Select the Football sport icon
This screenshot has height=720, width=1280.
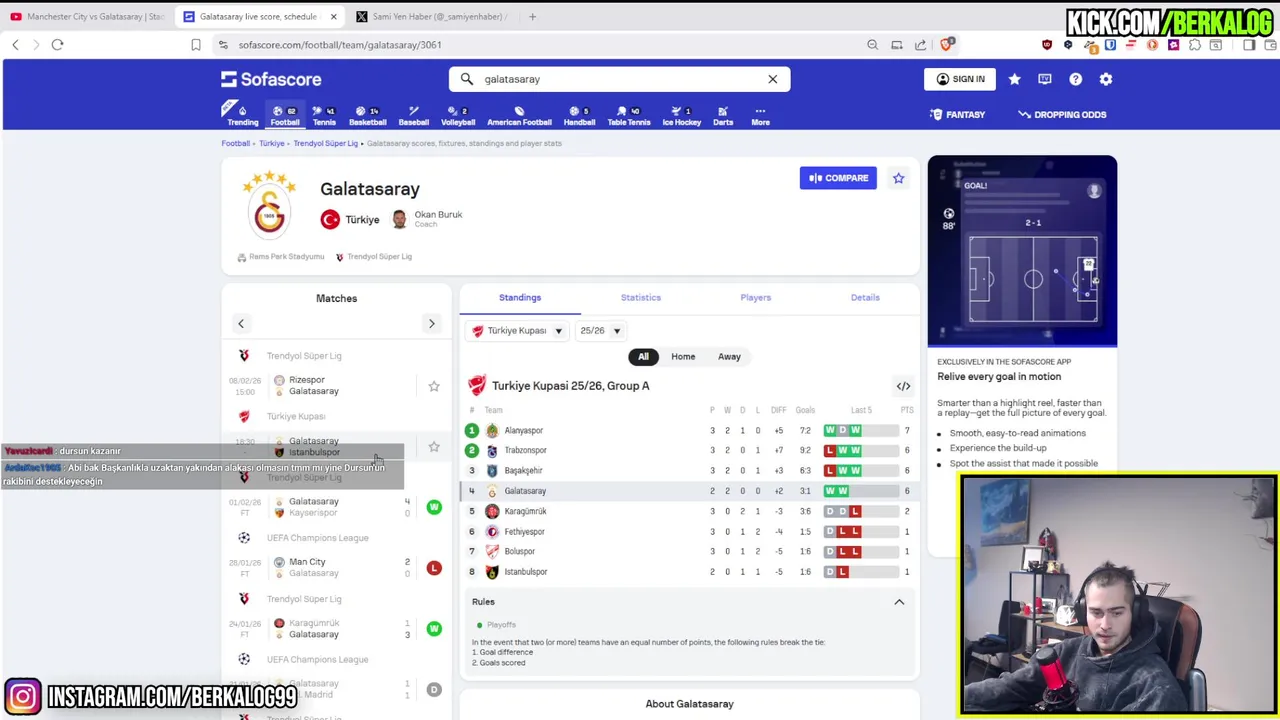(285, 115)
